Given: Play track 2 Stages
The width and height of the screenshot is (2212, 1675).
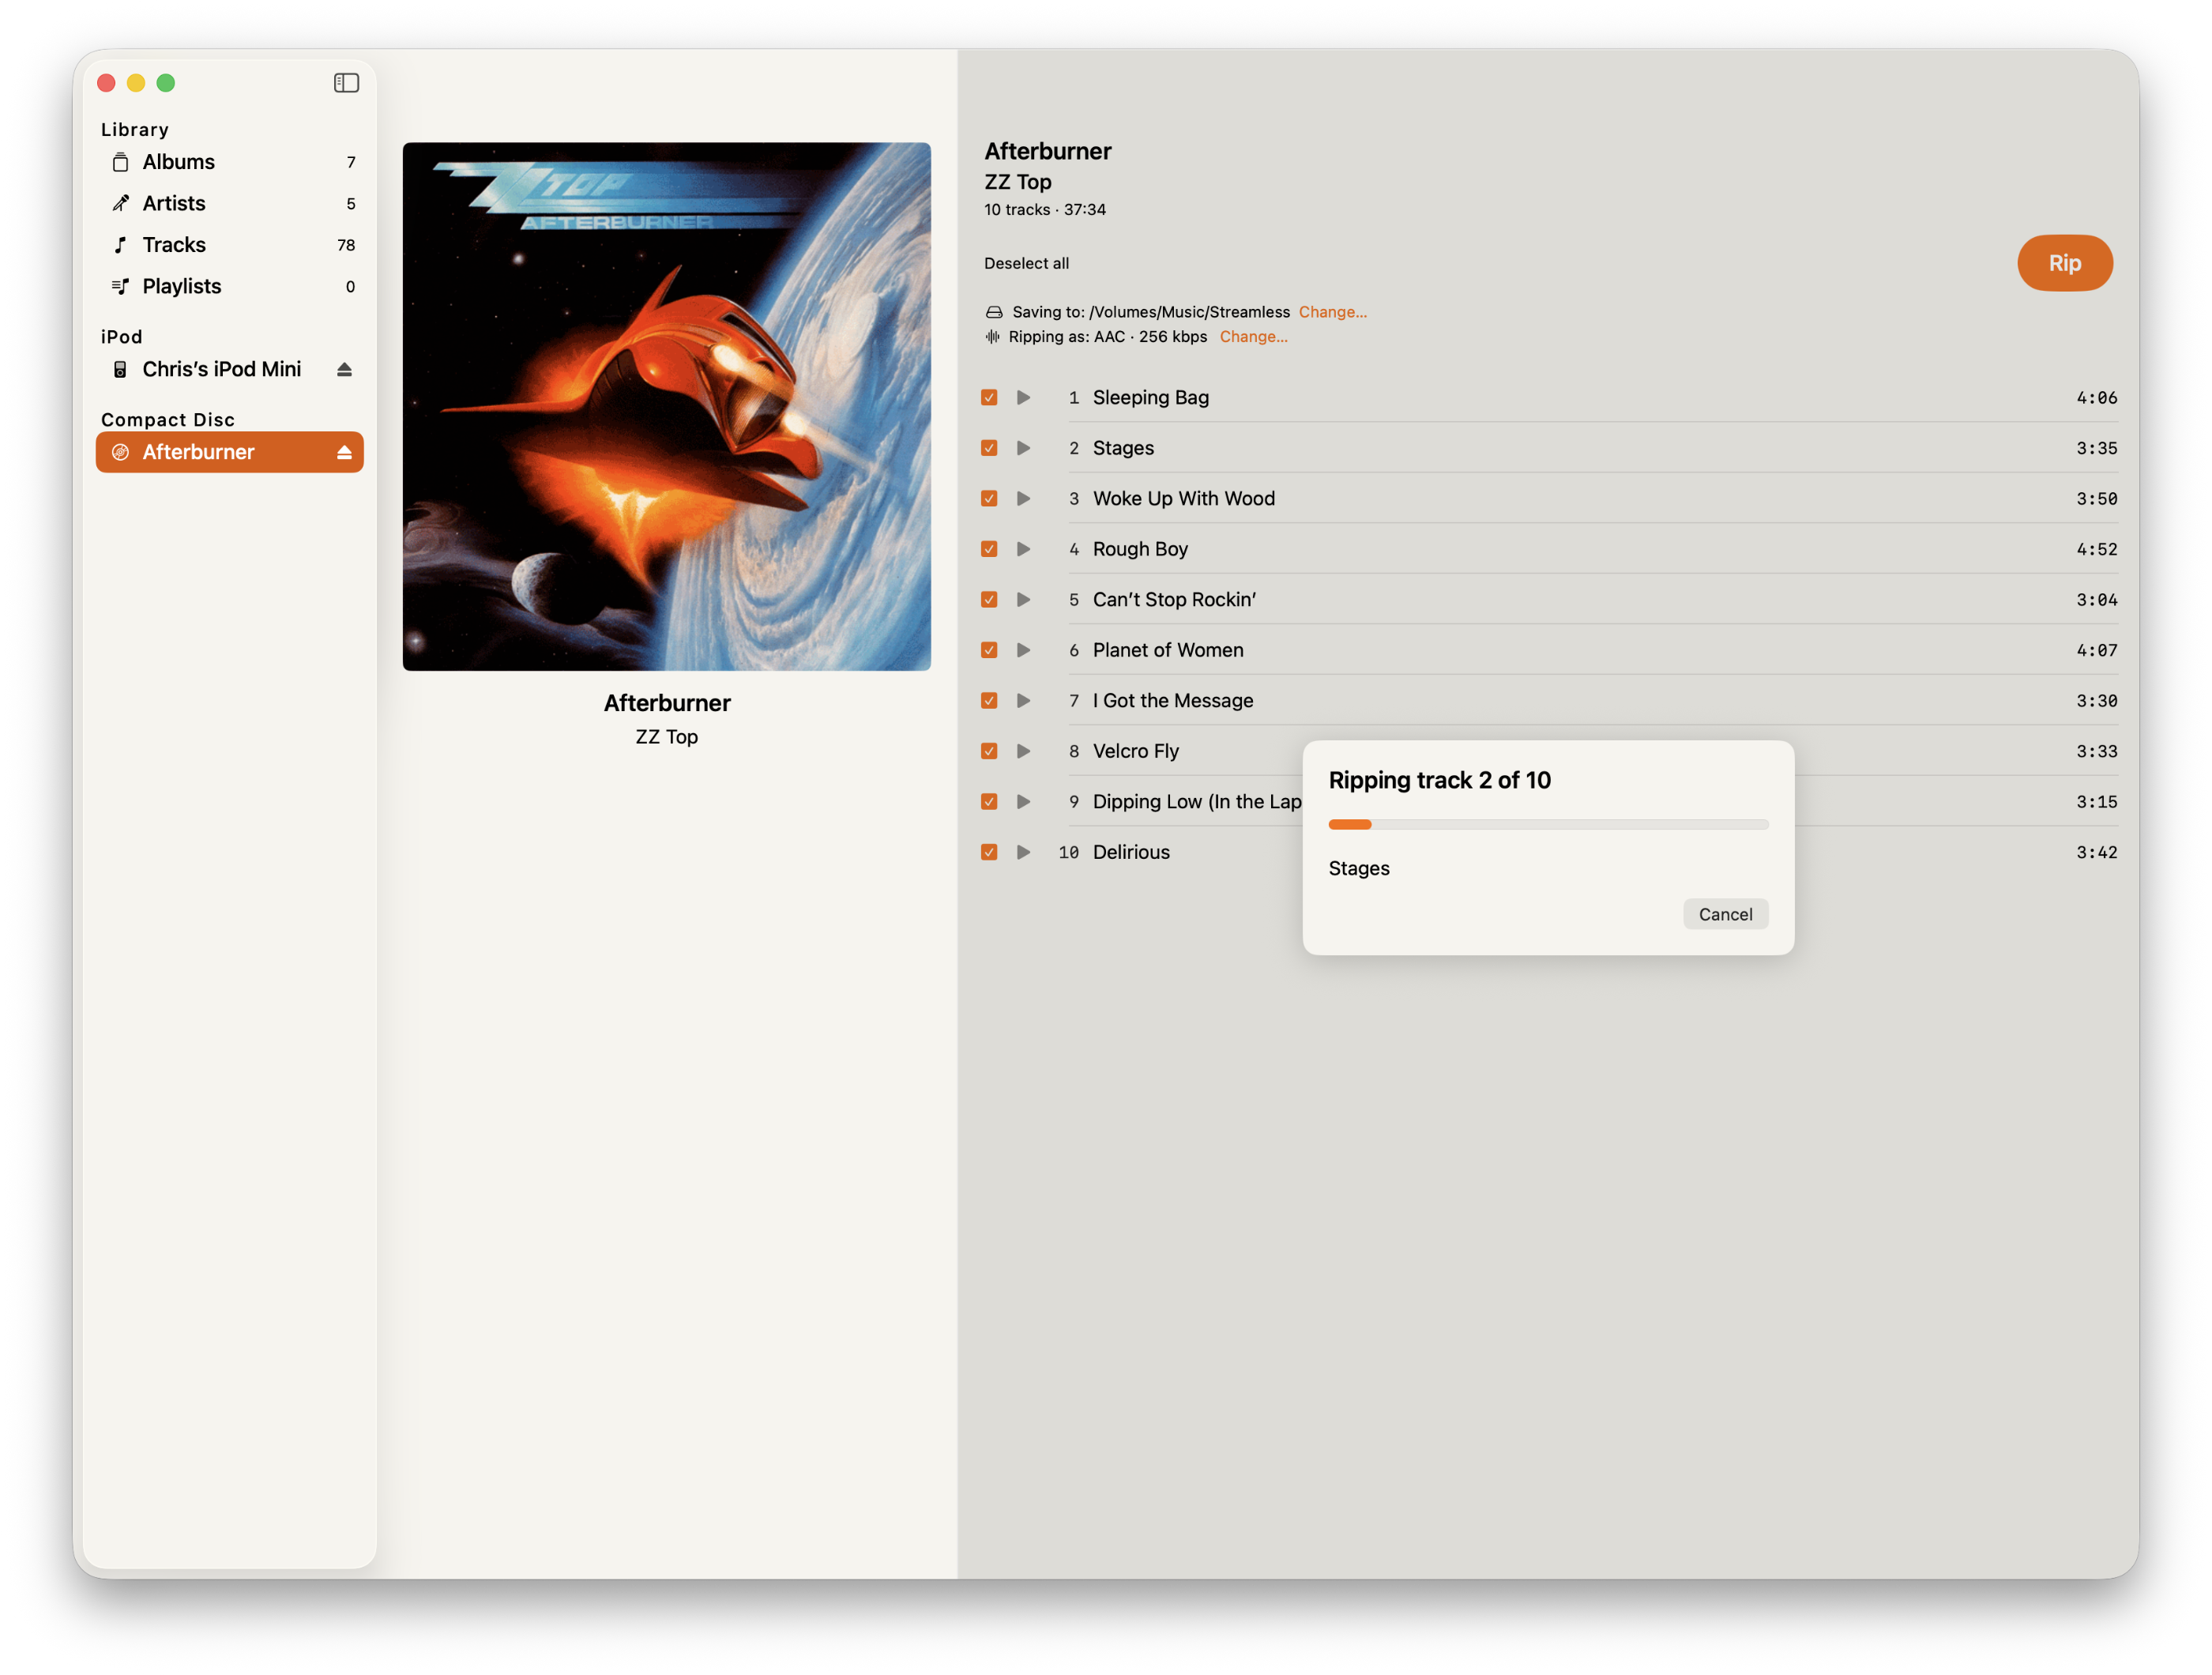Looking at the screenshot, I should 1024,448.
